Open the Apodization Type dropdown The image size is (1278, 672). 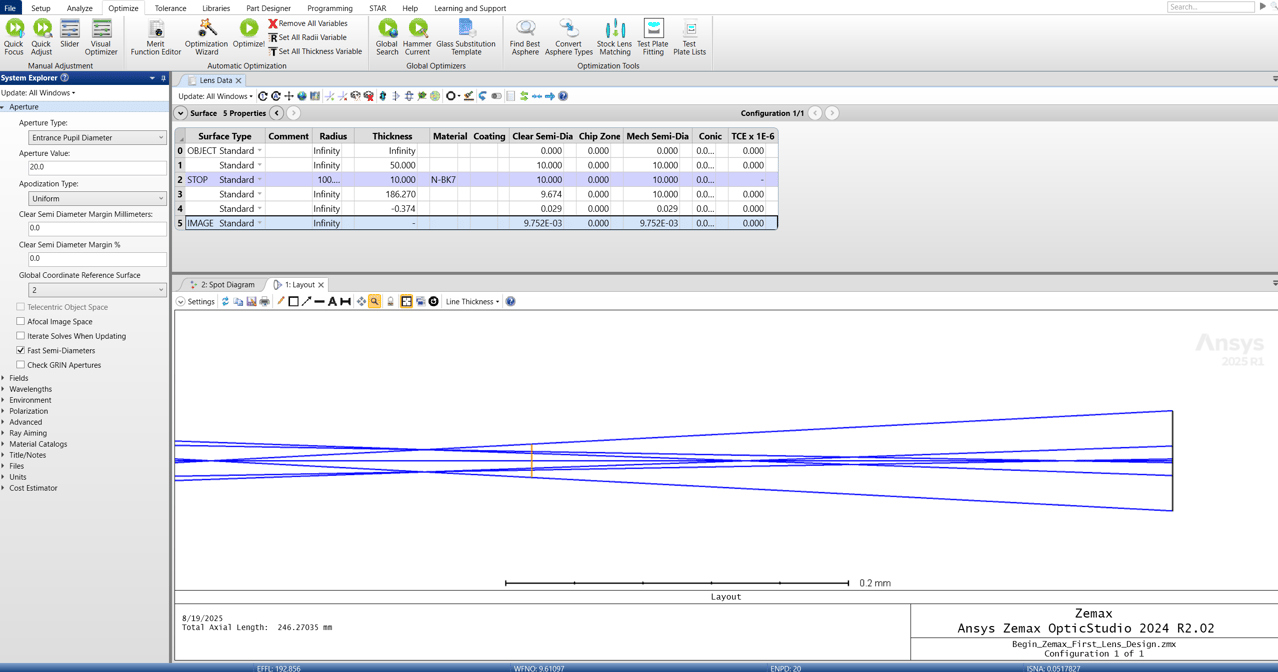click(x=97, y=199)
